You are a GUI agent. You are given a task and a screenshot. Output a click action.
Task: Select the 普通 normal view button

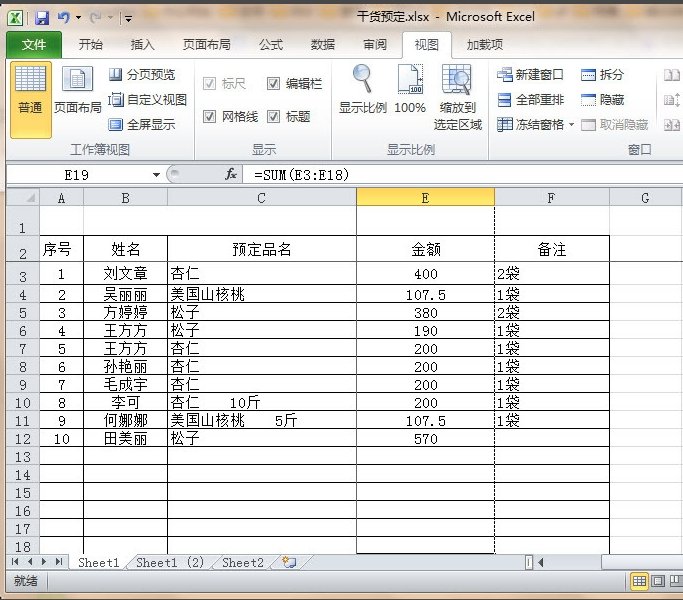(30, 100)
